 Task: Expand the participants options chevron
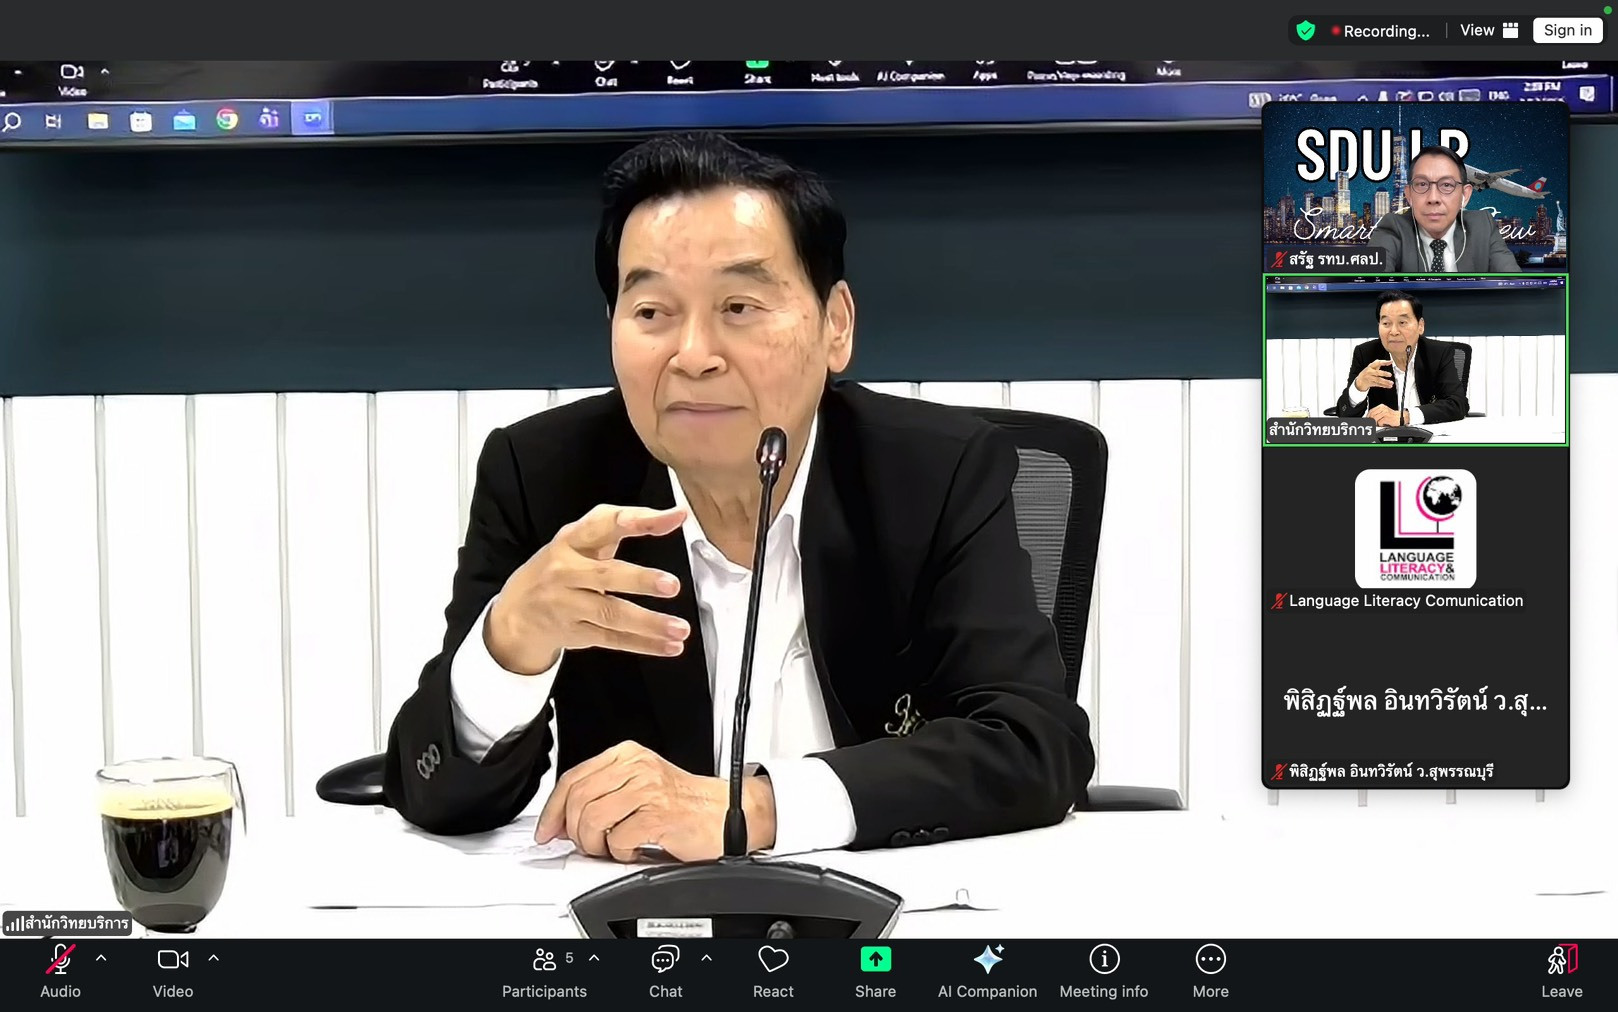tap(594, 958)
